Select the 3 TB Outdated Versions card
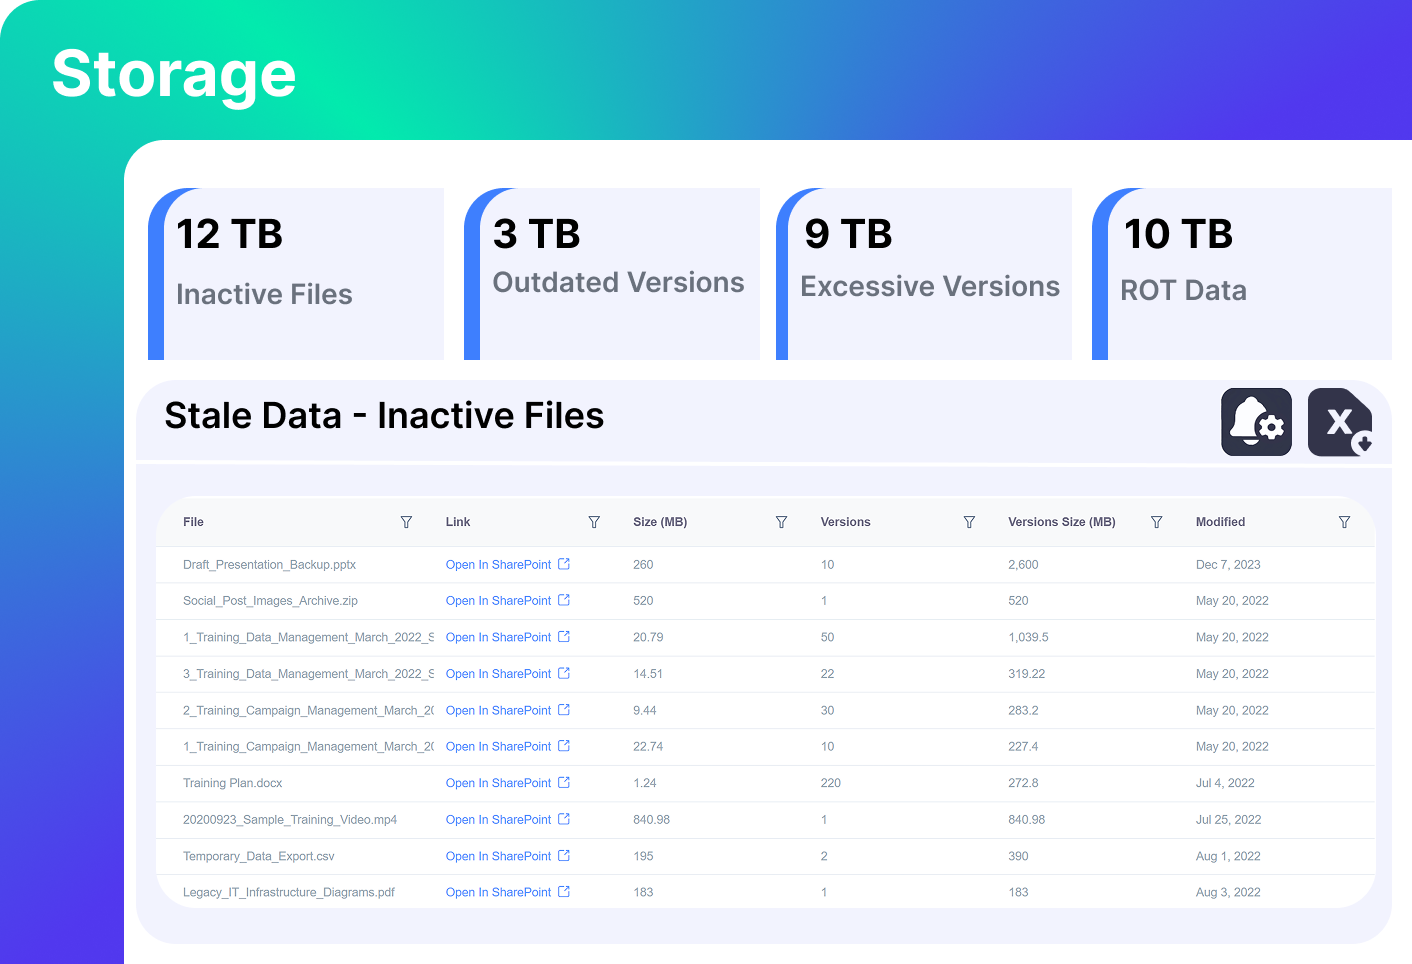Image resolution: width=1412 pixels, height=964 pixels. tap(613, 274)
